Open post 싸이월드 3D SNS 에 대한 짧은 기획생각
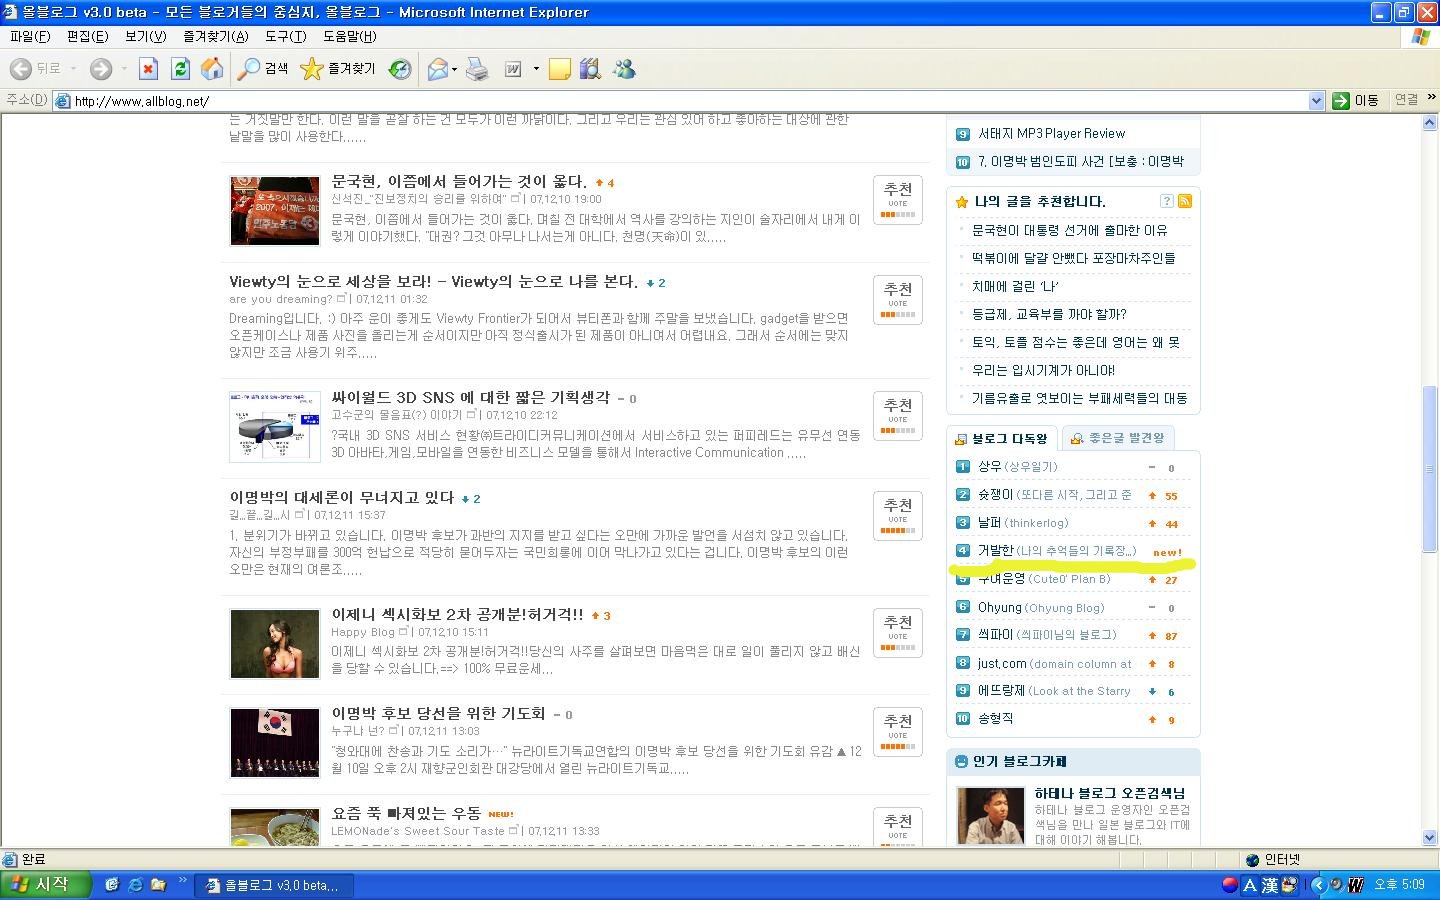 tap(470, 397)
